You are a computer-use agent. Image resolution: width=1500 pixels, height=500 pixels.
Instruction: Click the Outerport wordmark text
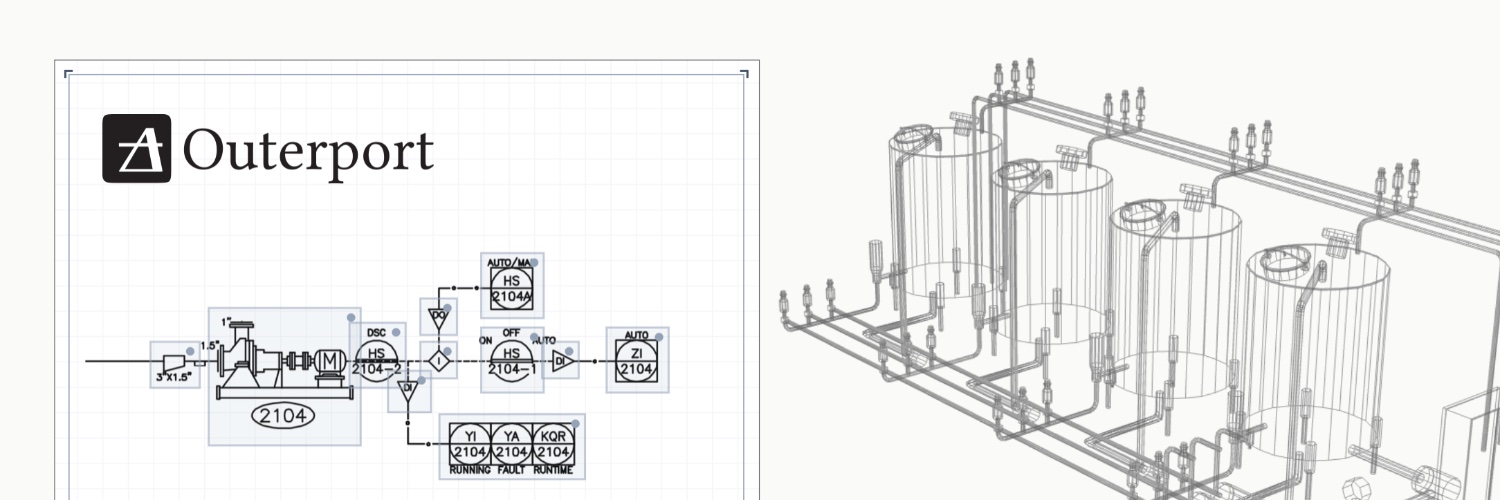308,150
